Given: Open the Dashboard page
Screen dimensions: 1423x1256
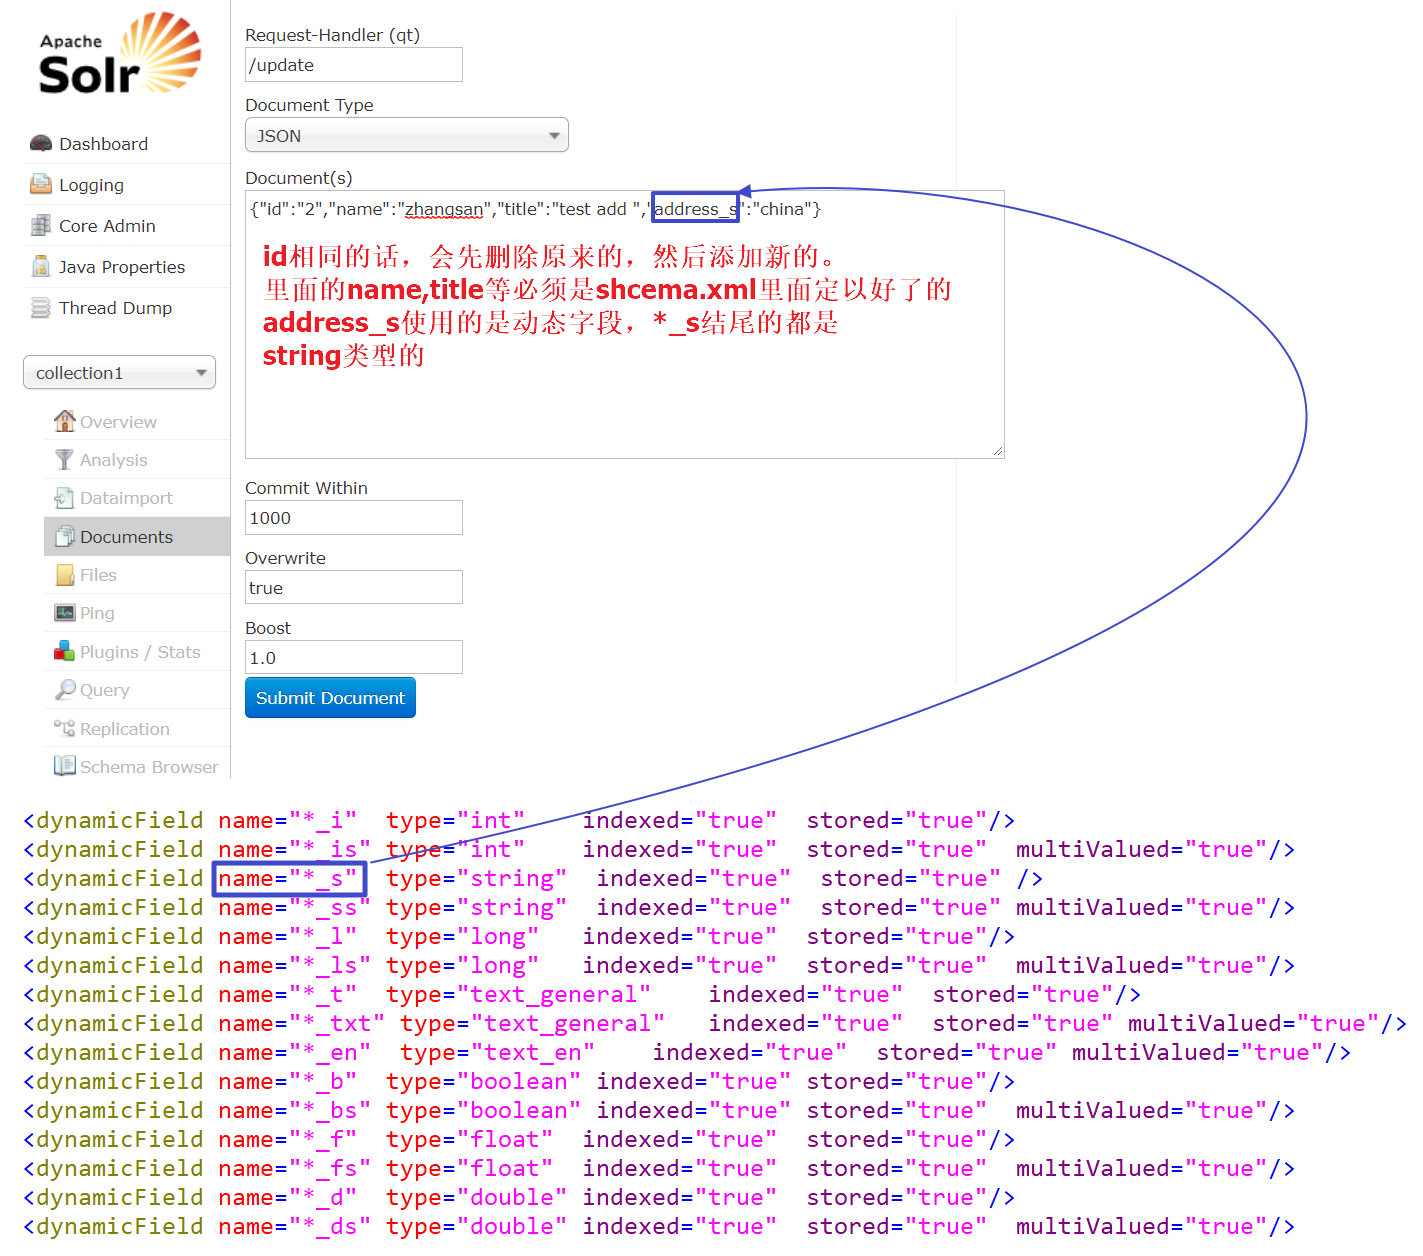Looking at the screenshot, I should 103,144.
